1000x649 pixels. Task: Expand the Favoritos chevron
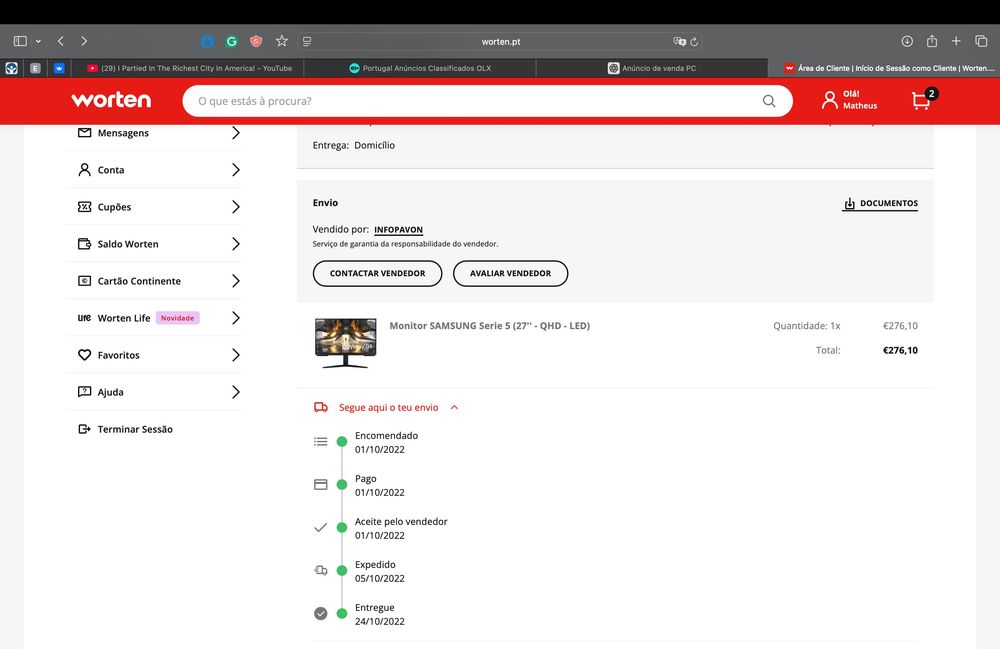(235, 354)
